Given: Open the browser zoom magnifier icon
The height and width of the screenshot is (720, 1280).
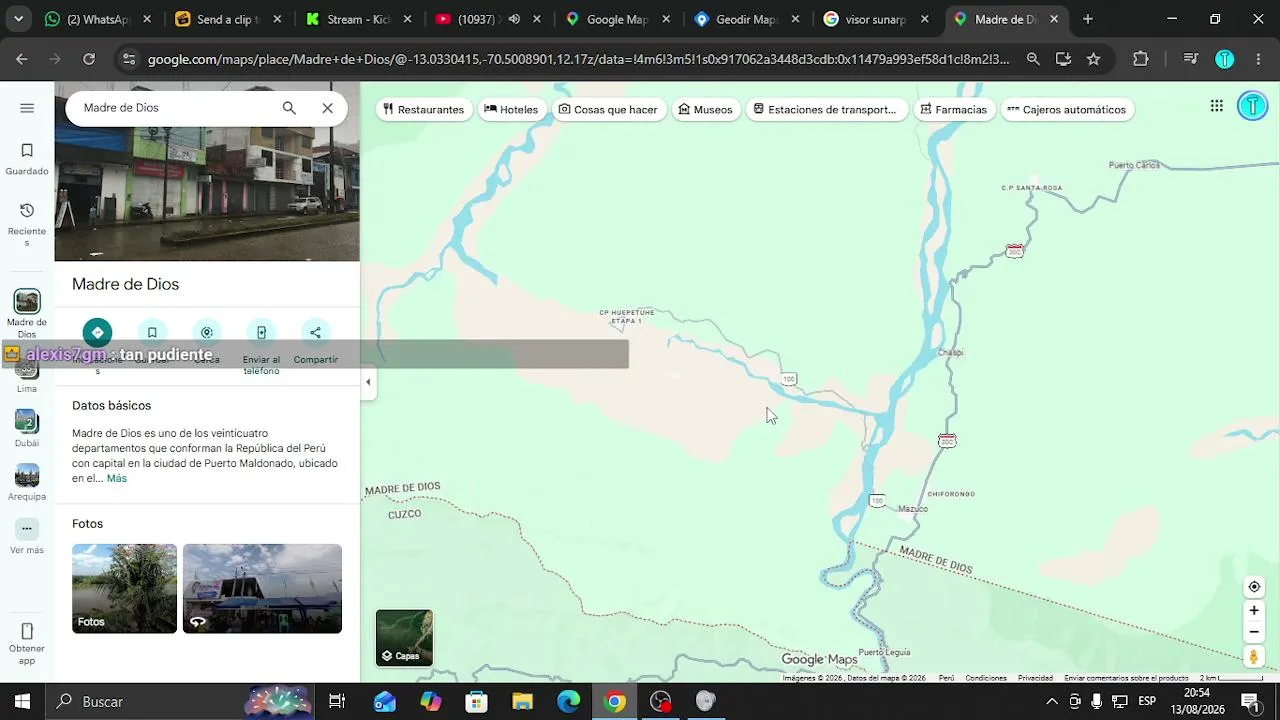Looking at the screenshot, I should point(1033,59).
